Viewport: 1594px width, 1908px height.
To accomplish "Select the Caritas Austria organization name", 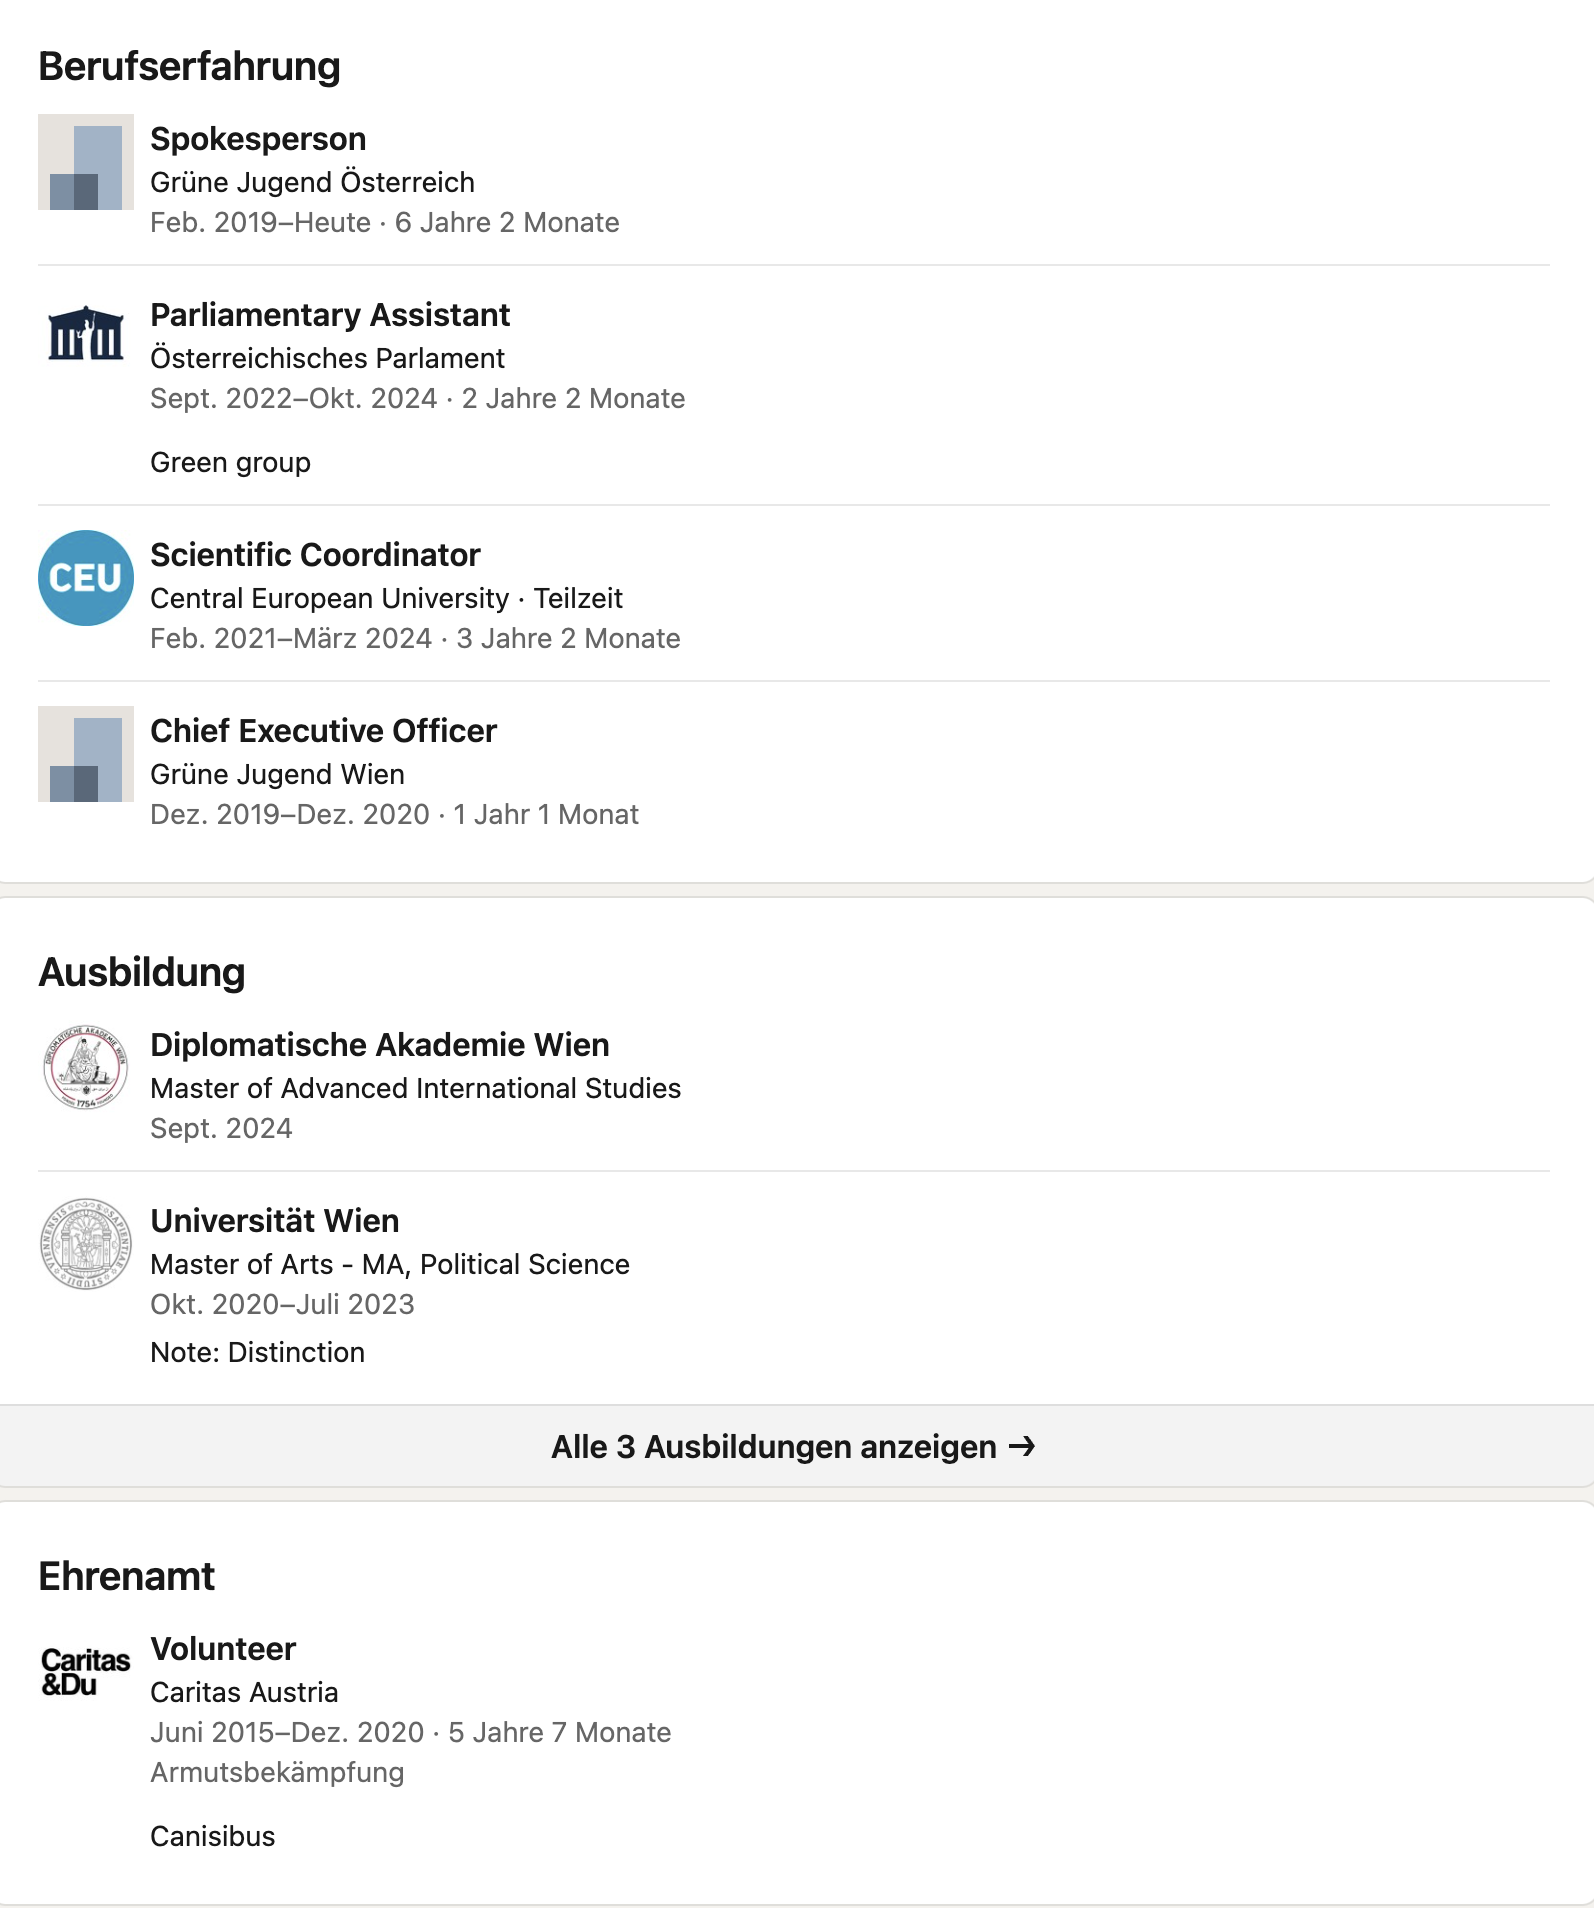I will 244,1692.
